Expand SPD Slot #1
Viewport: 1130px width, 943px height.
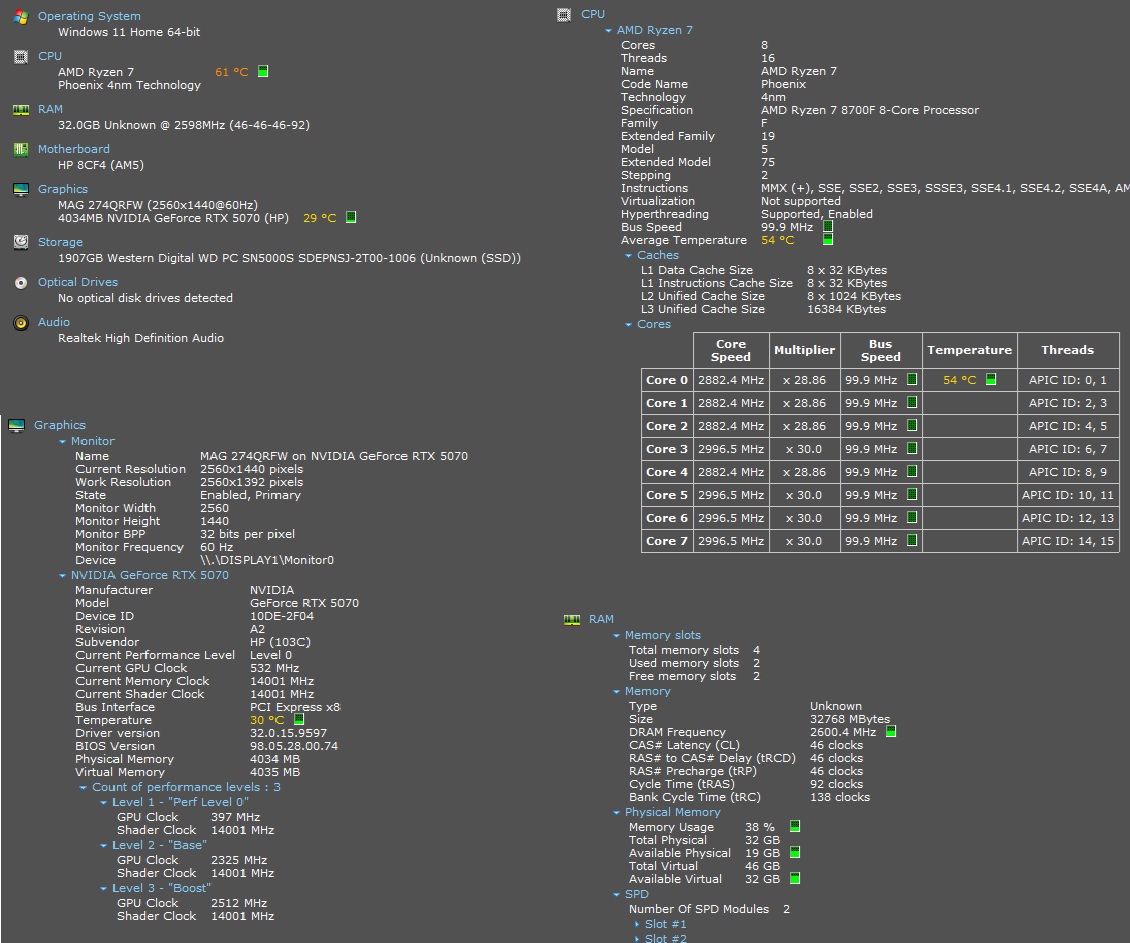pyautogui.click(x=637, y=924)
